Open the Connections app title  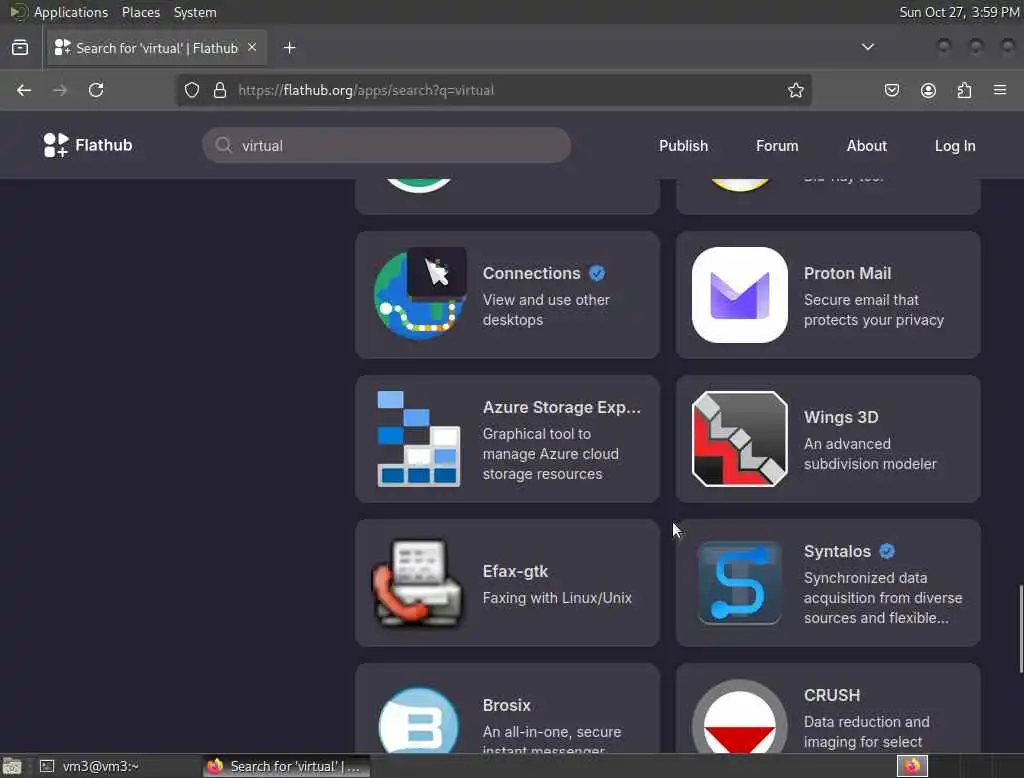pos(532,273)
